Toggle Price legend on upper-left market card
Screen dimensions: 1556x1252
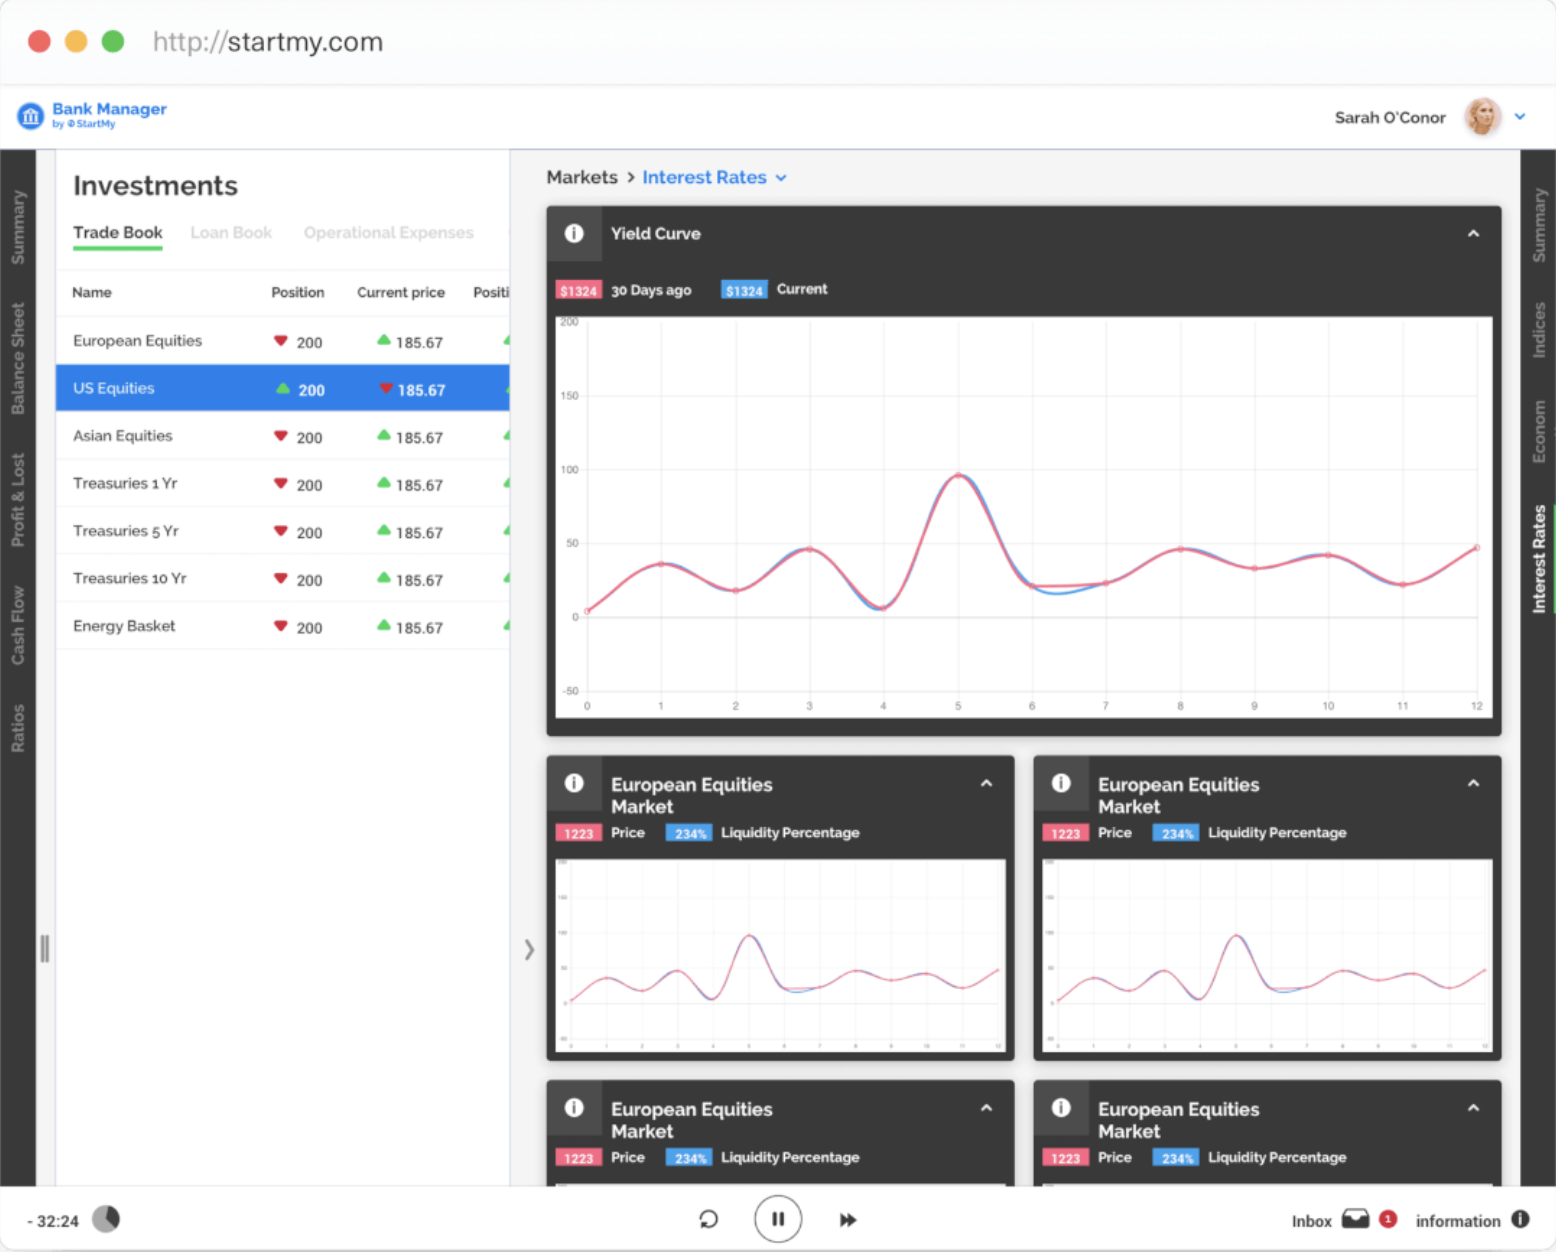578,833
